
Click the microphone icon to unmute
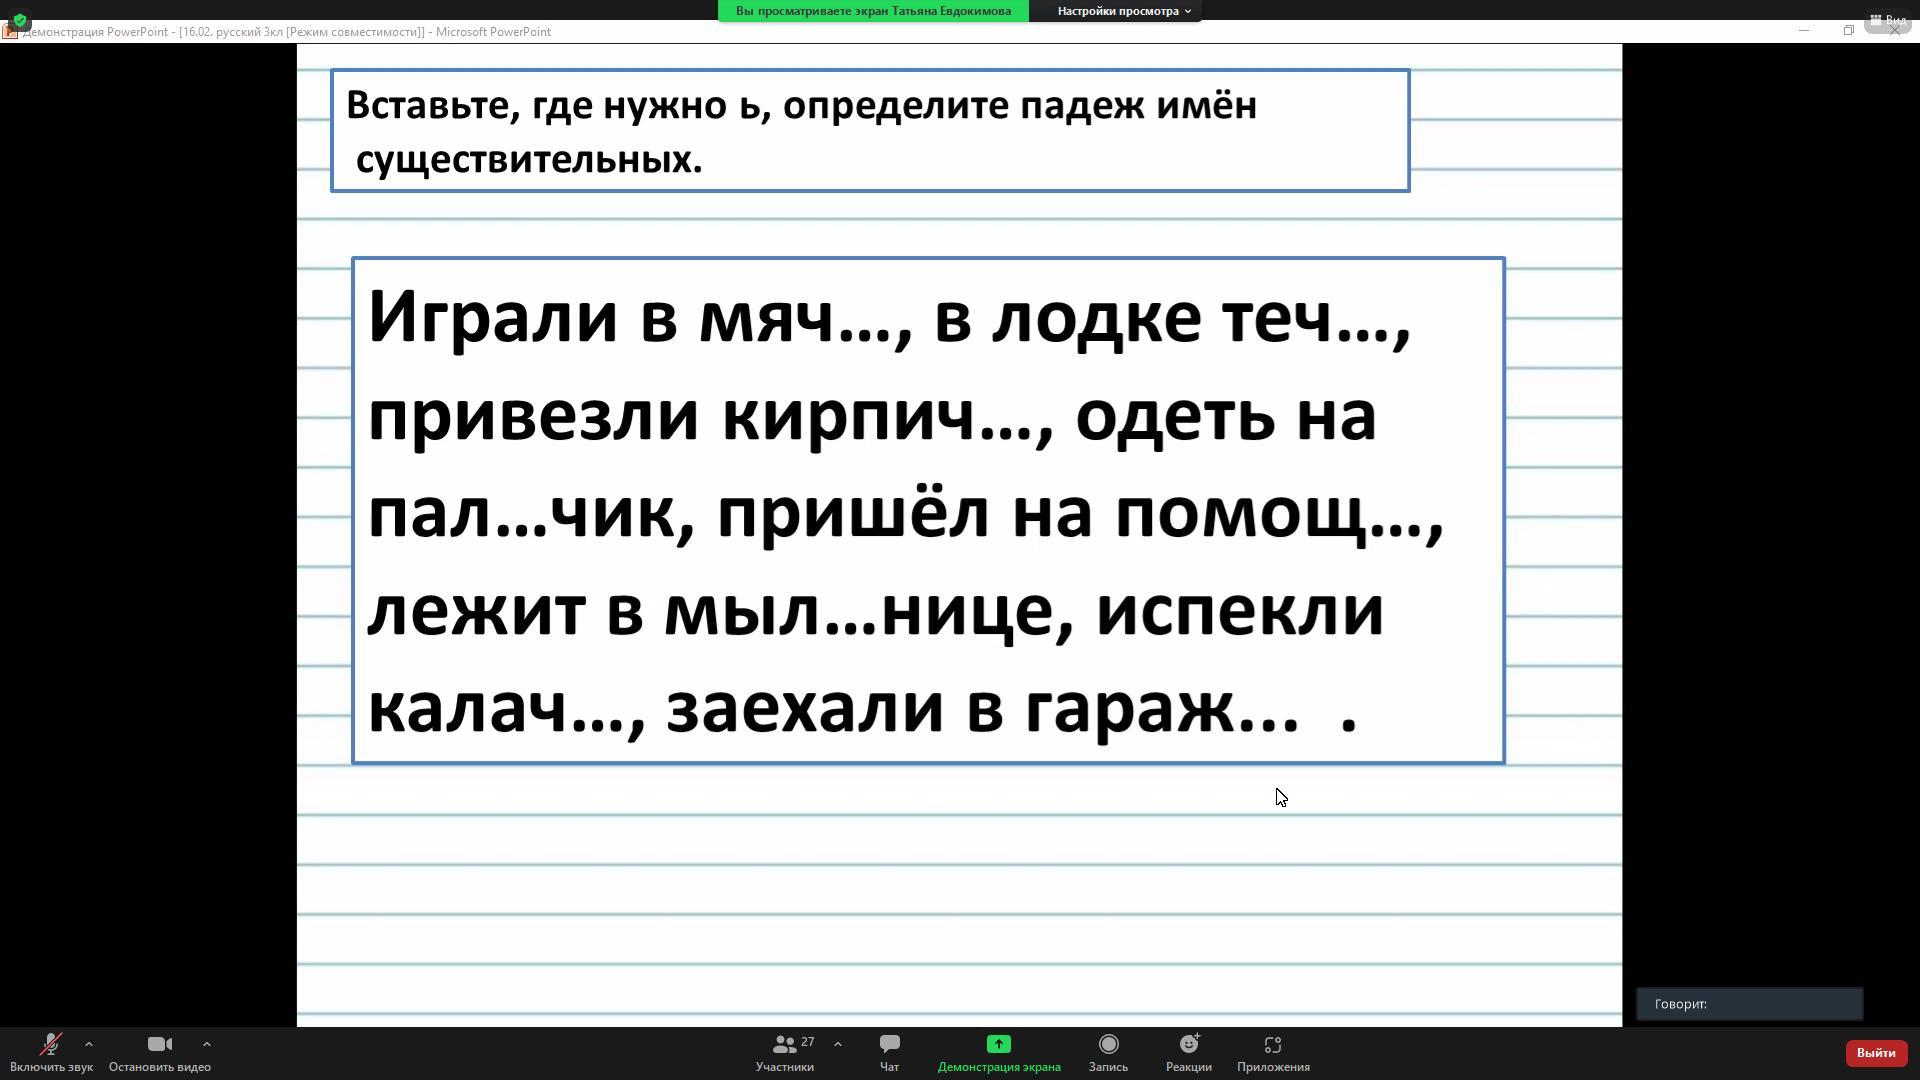click(50, 1046)
